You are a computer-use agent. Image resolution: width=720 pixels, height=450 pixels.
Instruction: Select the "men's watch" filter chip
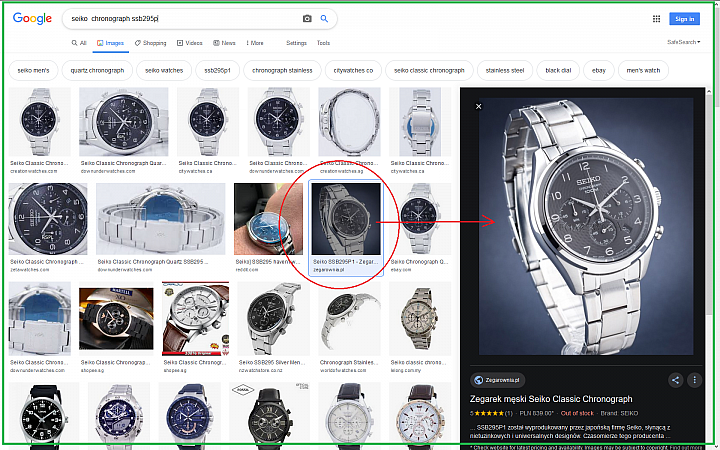tap(643, 70)
